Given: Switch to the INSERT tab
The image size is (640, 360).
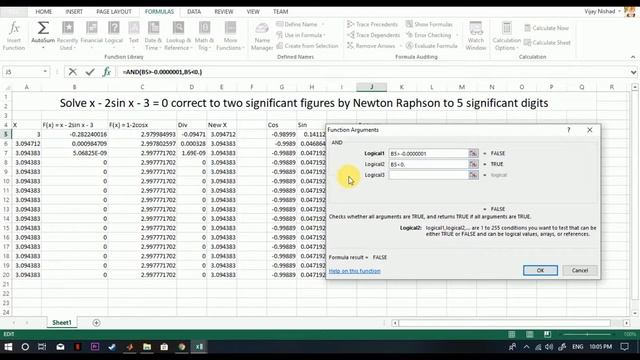Looking at the screenshot, I should tap(74, 11).
